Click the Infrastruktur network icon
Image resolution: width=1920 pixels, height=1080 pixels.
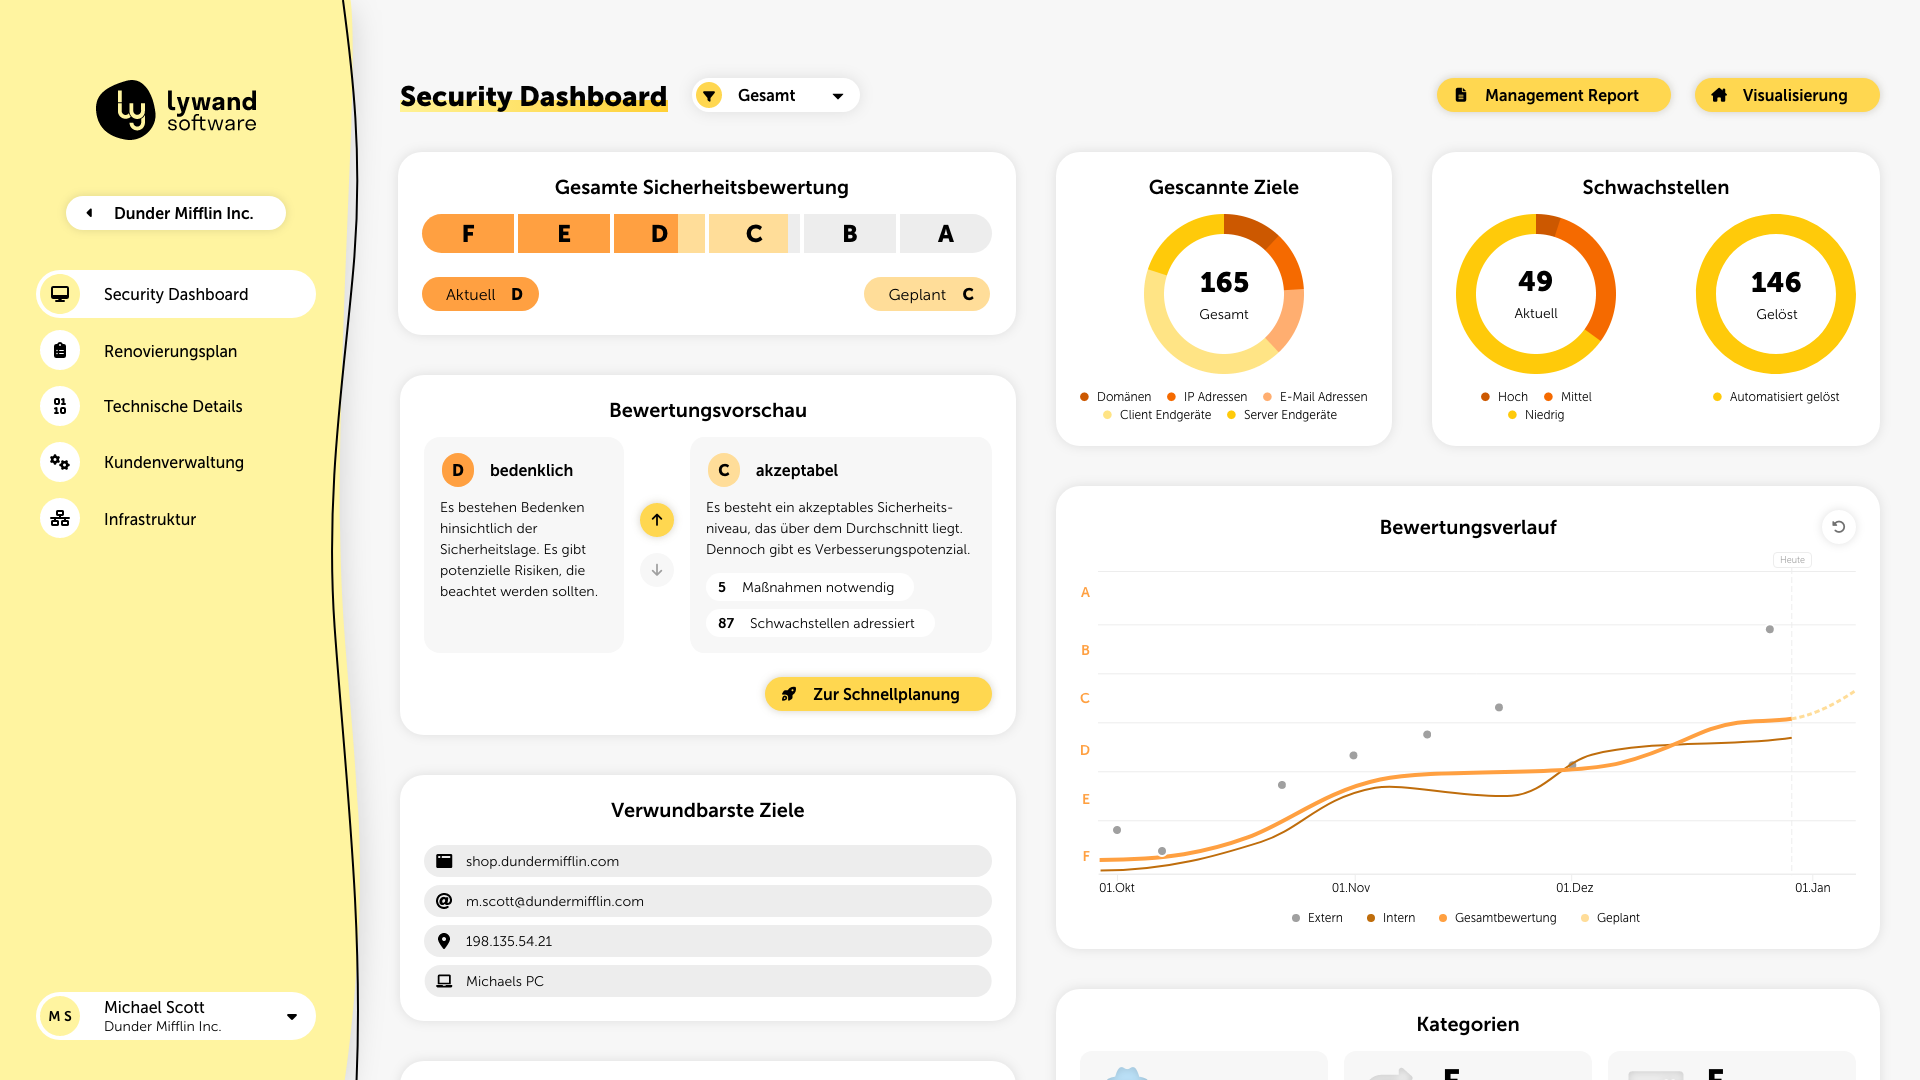(x=60, y=519)
